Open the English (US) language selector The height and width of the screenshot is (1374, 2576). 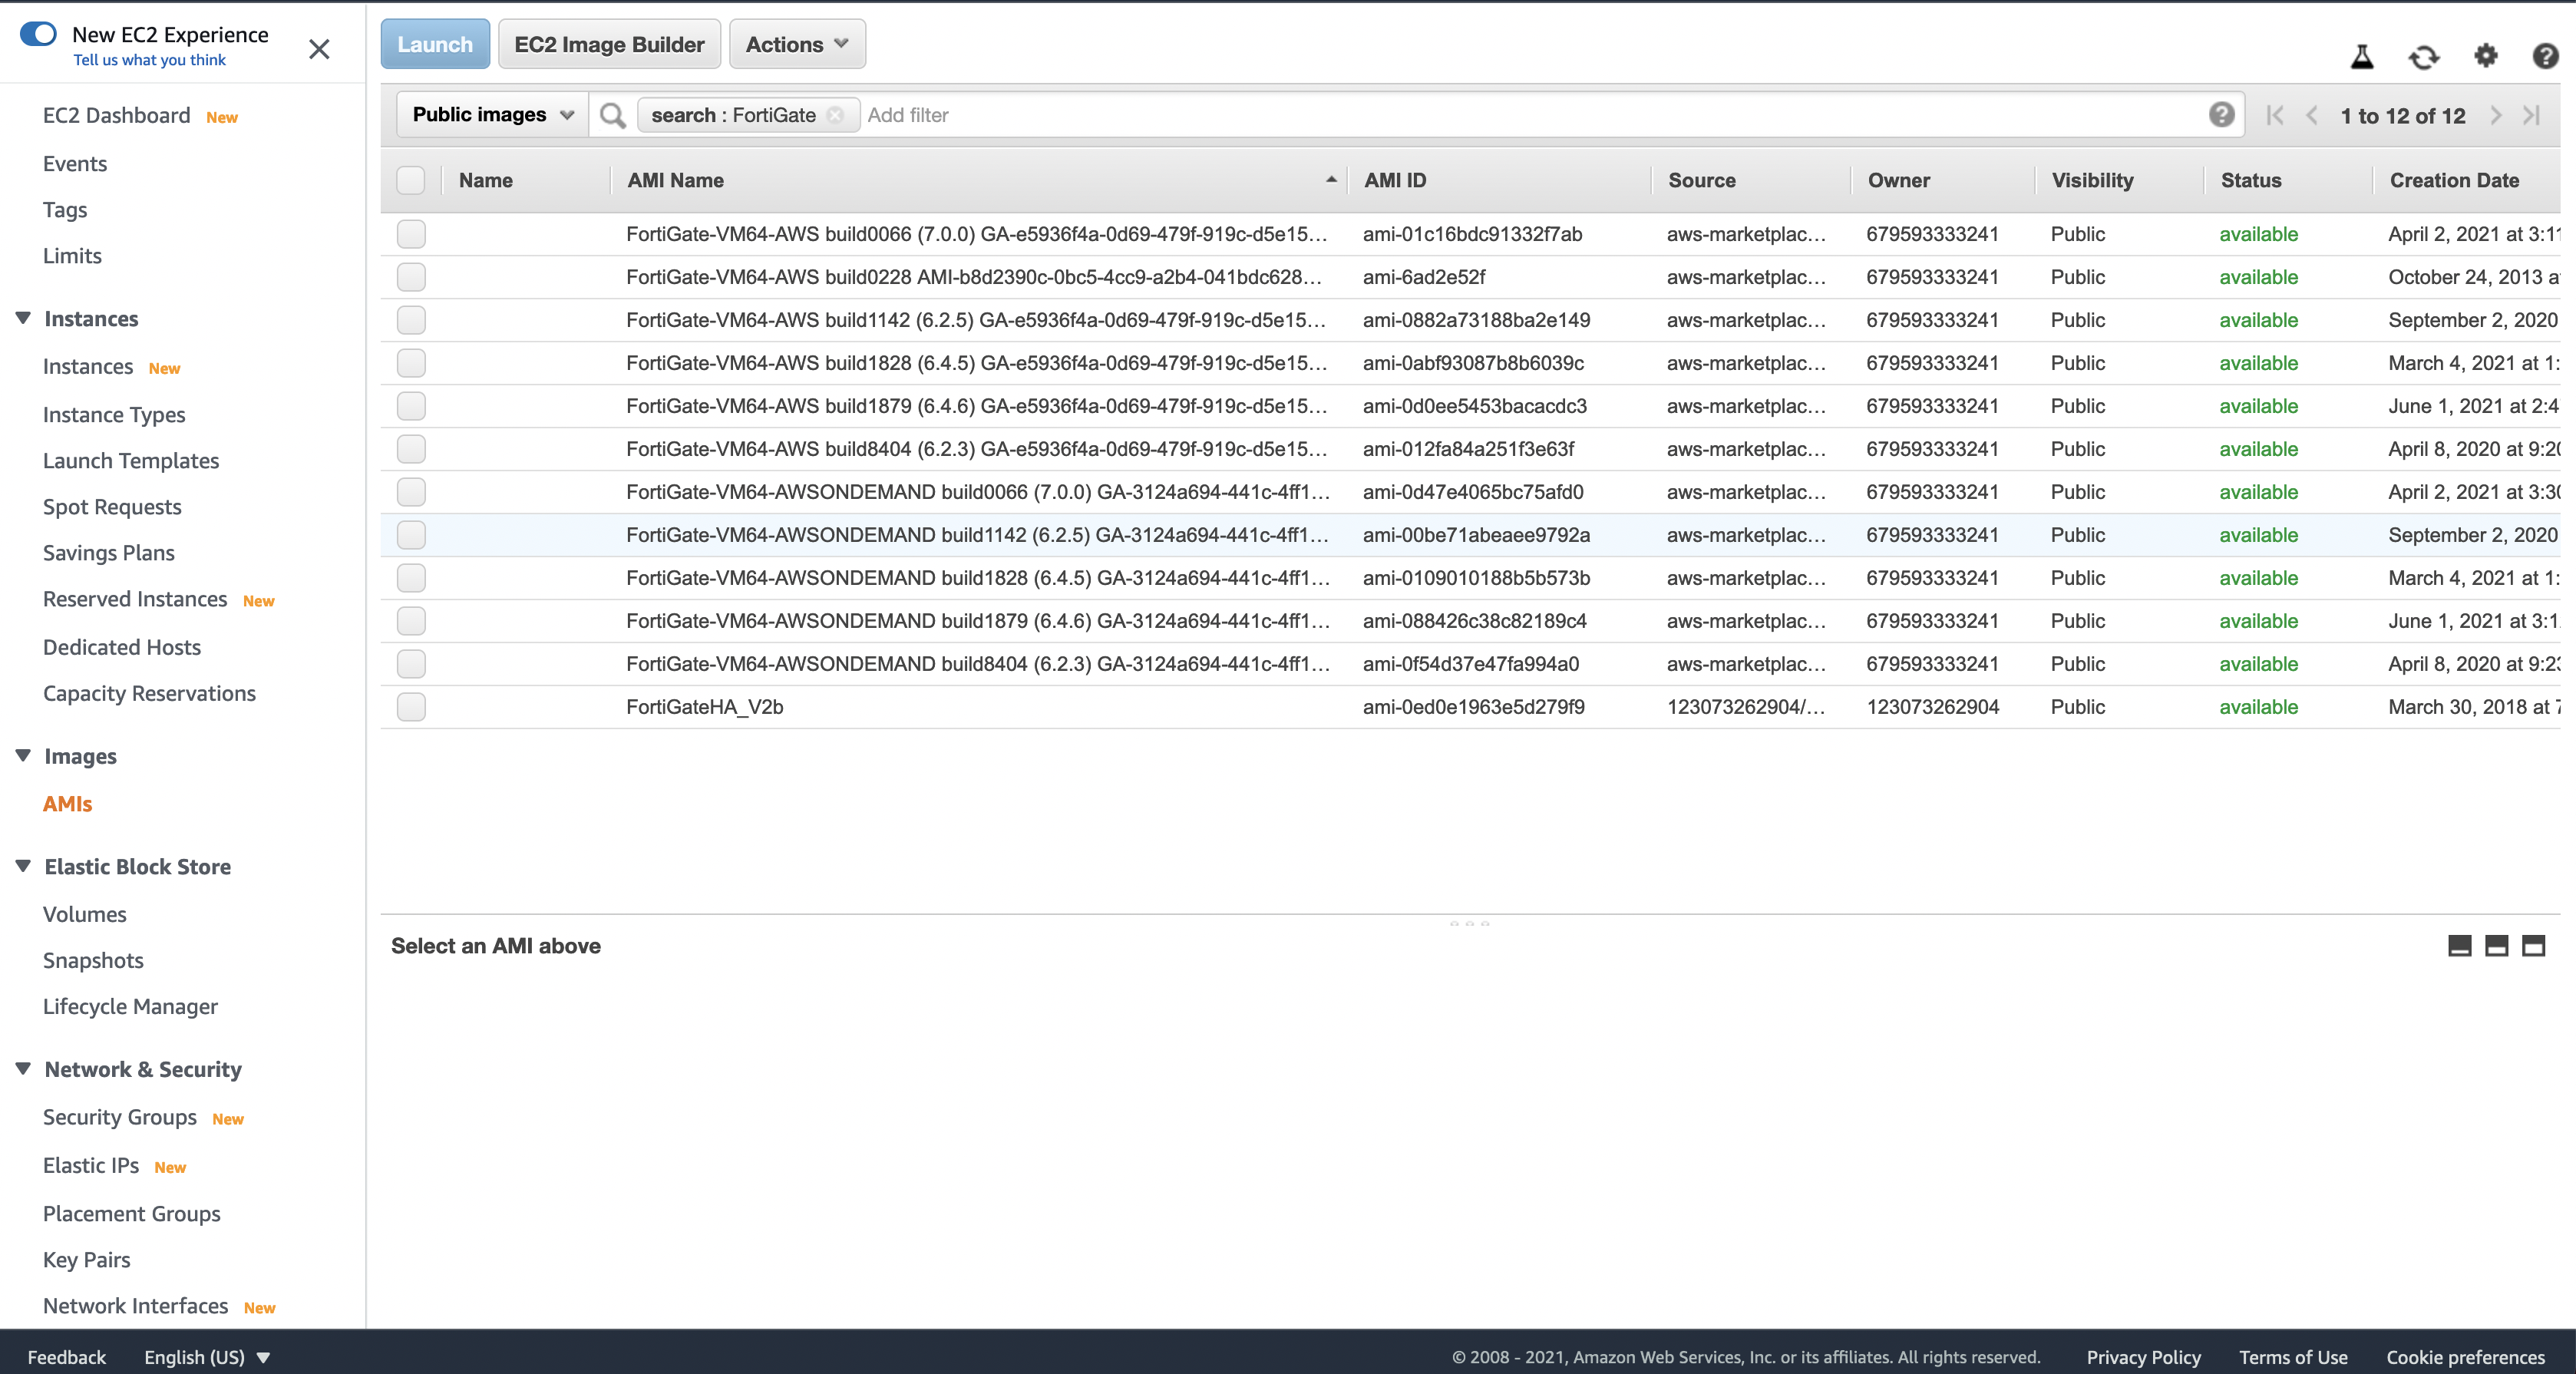point(207,1357)
